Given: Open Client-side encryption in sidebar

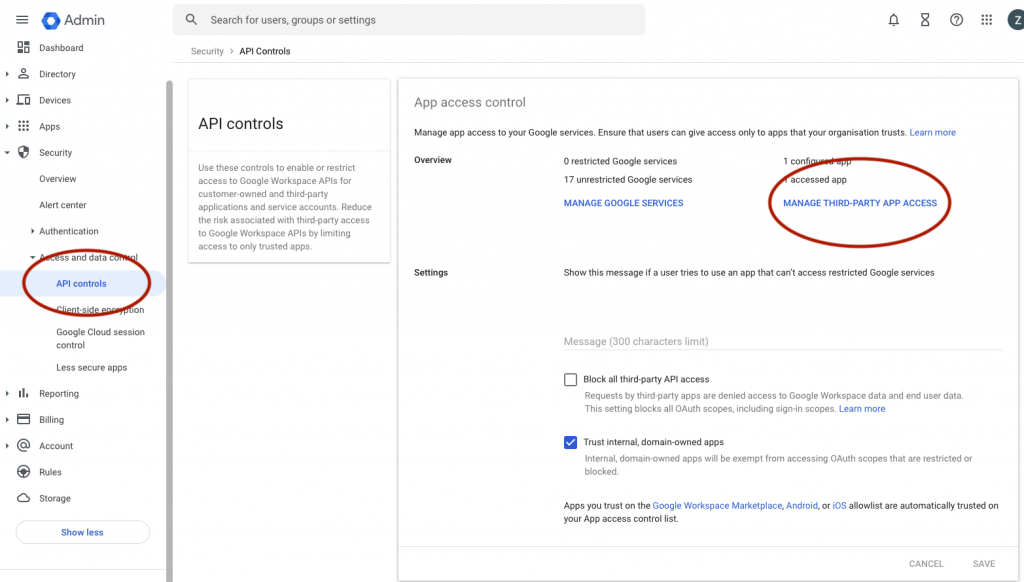Looking at the screenshot, I should click(100, 310).
